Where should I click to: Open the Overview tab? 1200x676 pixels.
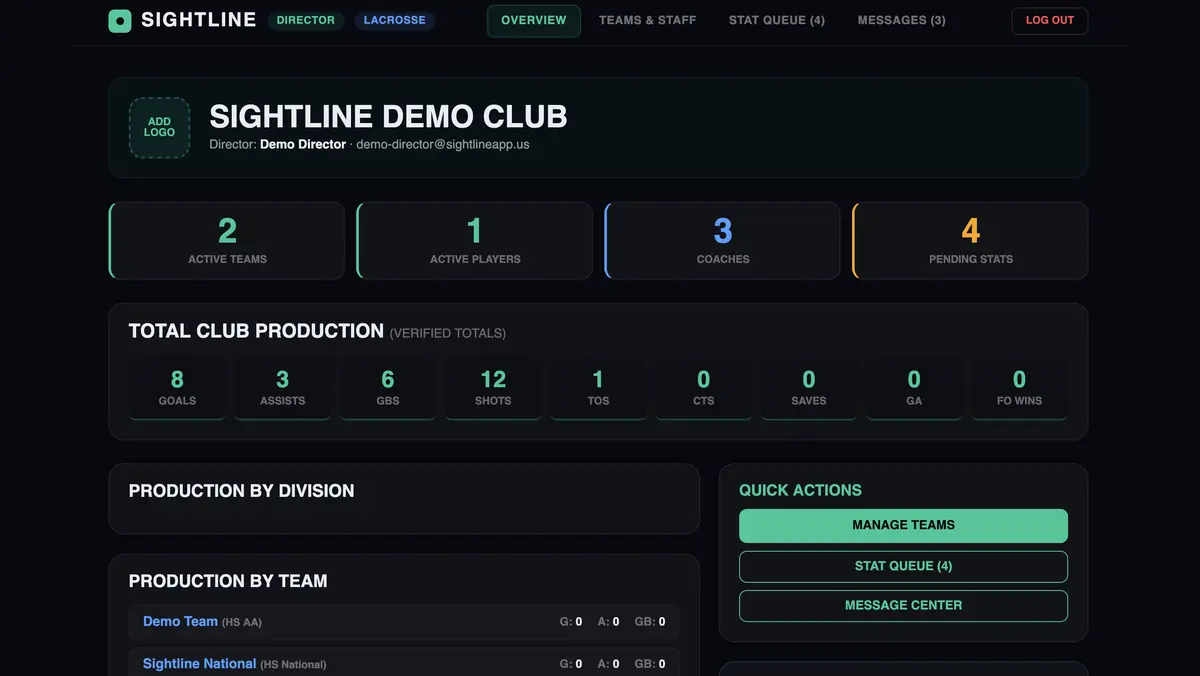click(x=534, y=20)
